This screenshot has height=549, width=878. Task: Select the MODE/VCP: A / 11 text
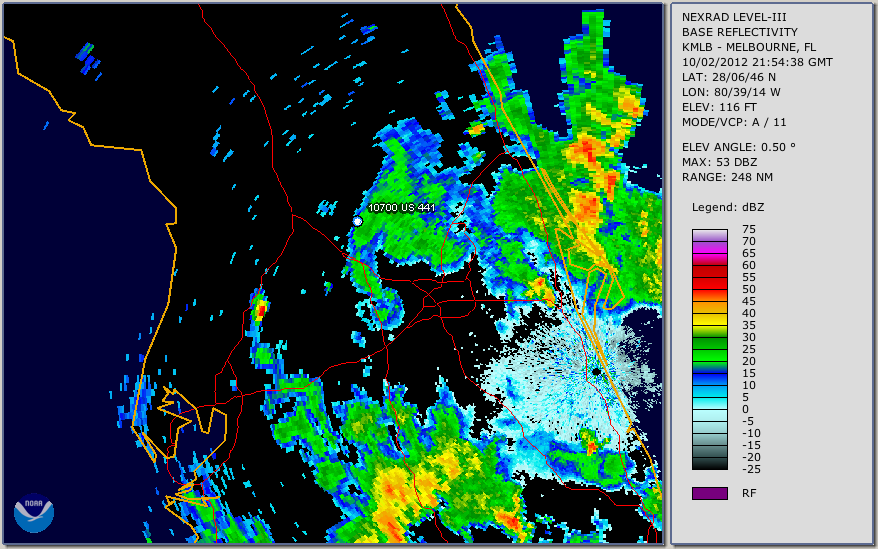734,122
